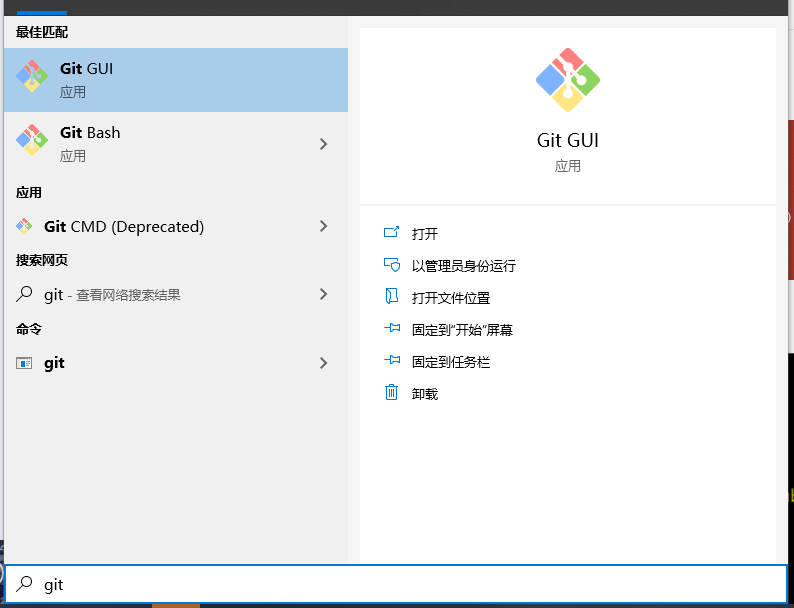Expand Git Bash options chevron
The height and width of the screenshot is (608, 794).
pos(324,144)
